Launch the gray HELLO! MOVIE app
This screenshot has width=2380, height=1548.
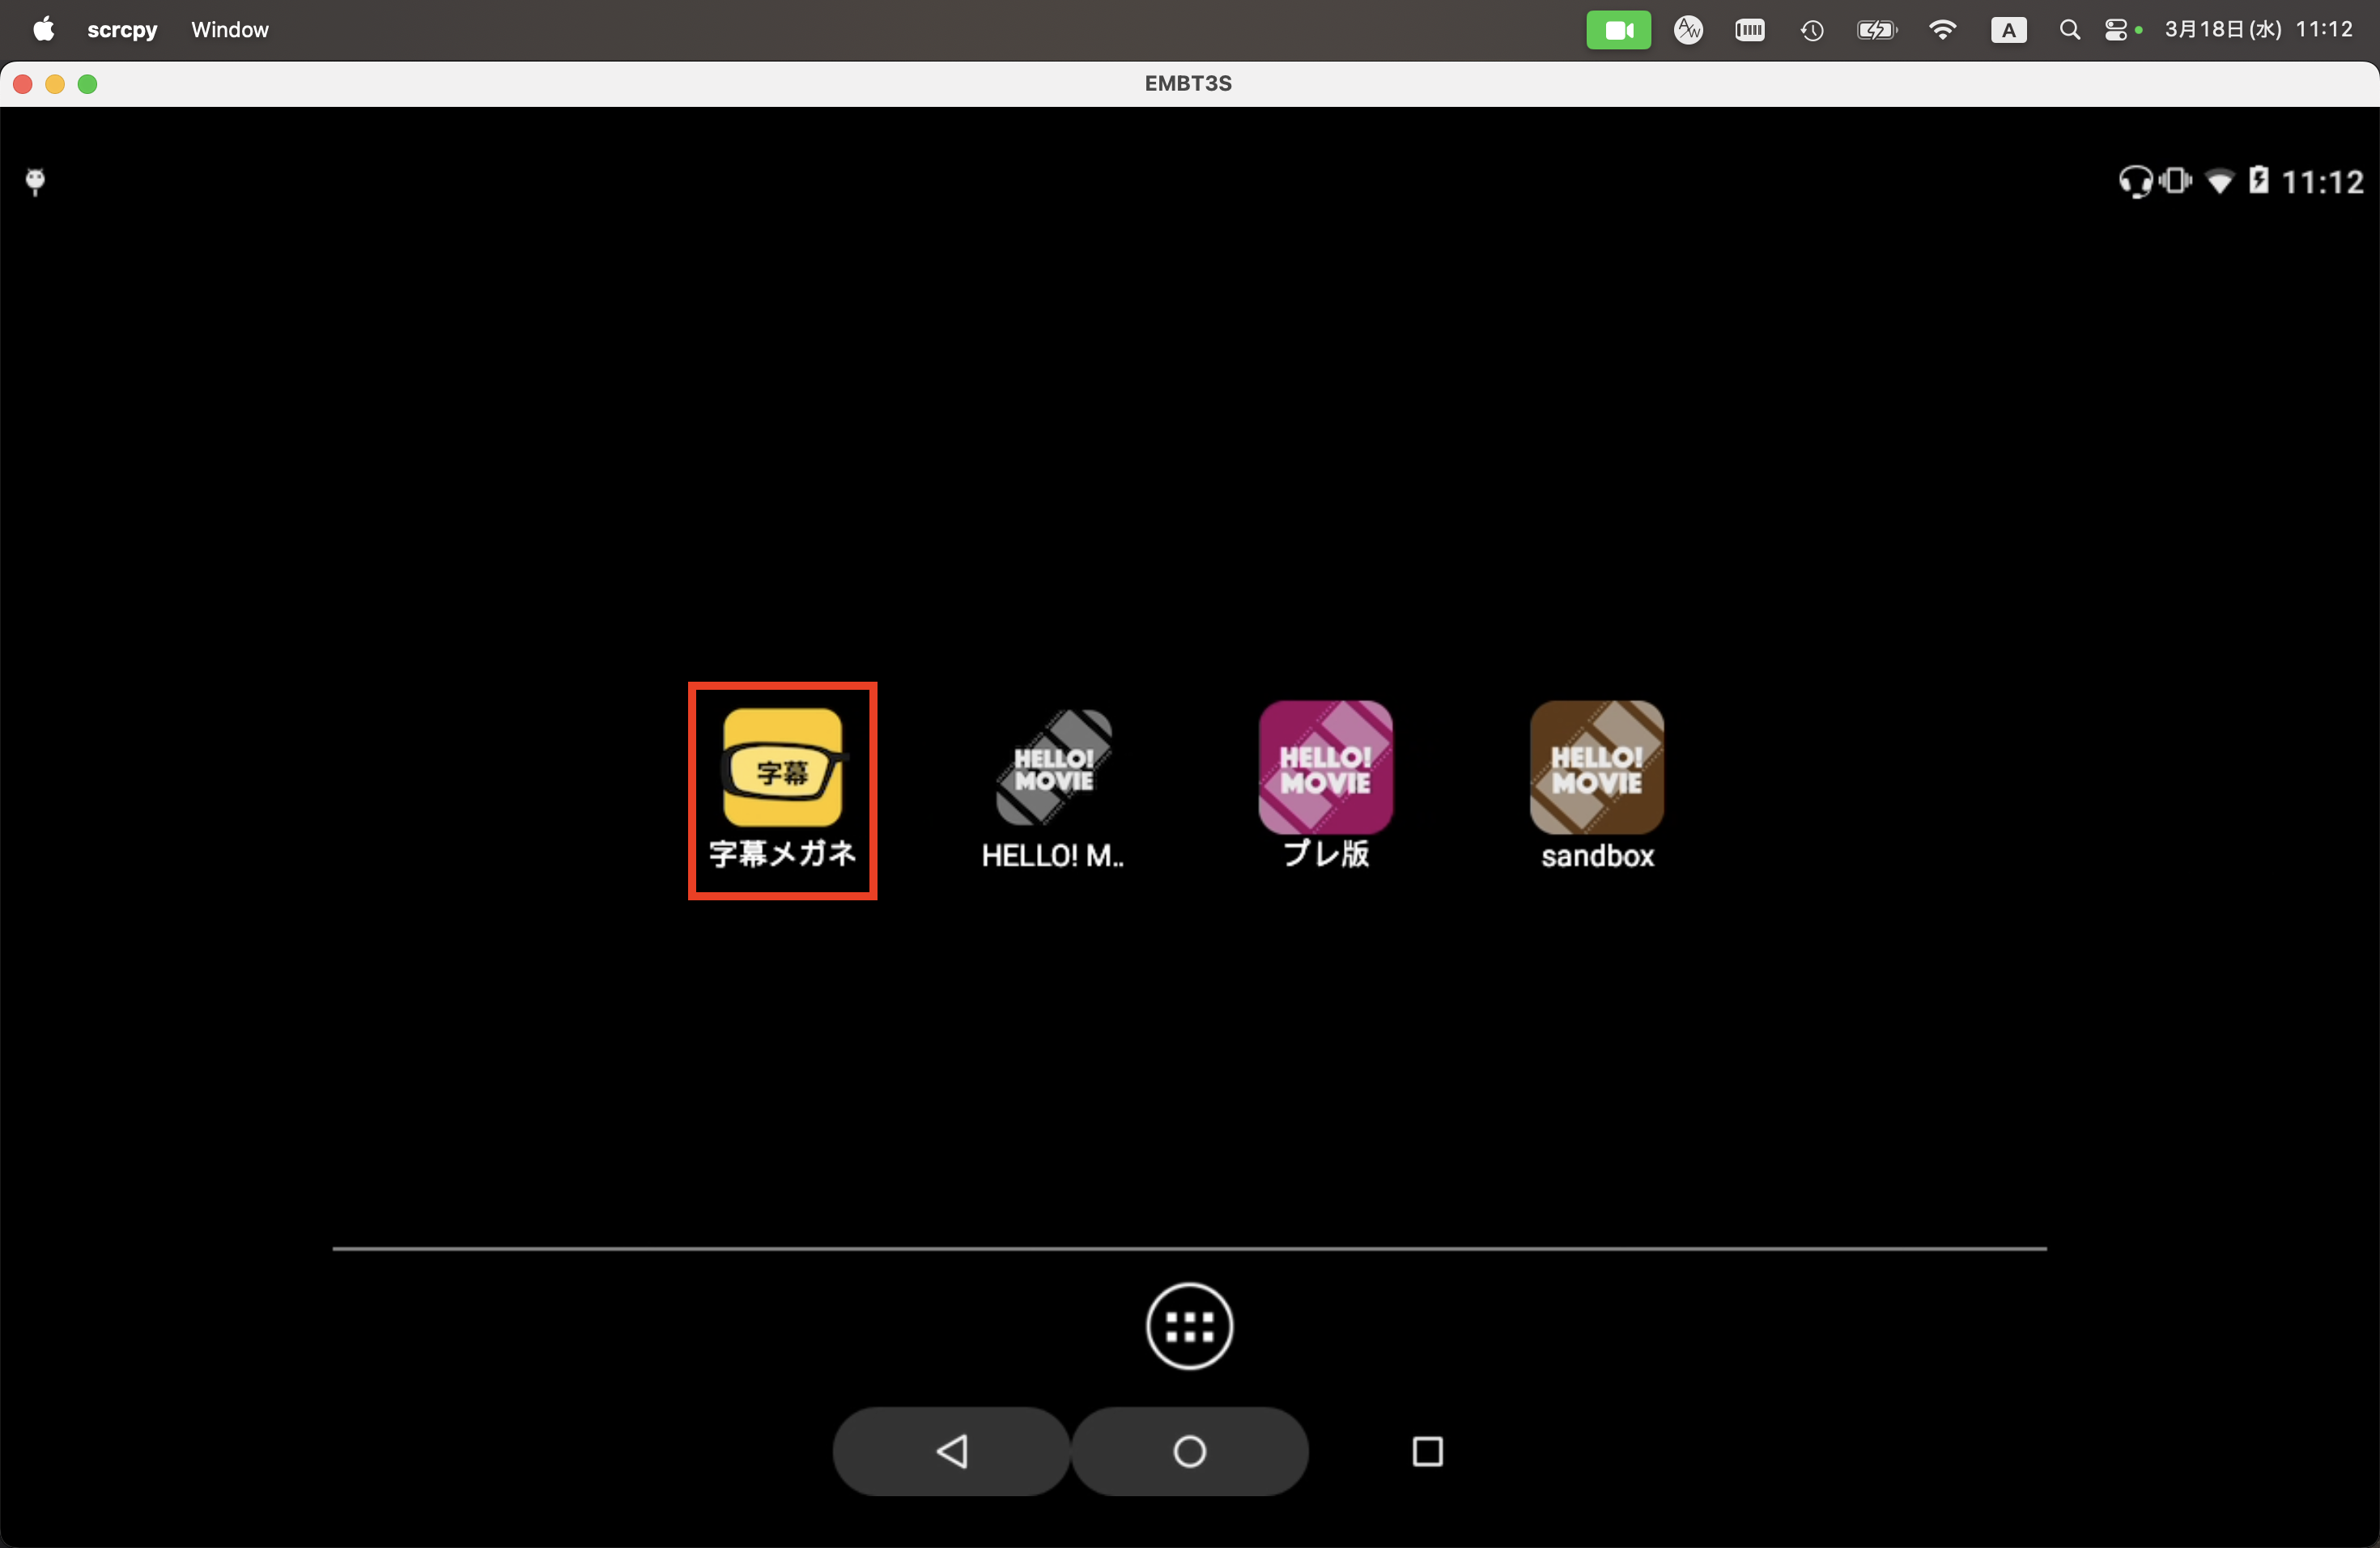1053,768
